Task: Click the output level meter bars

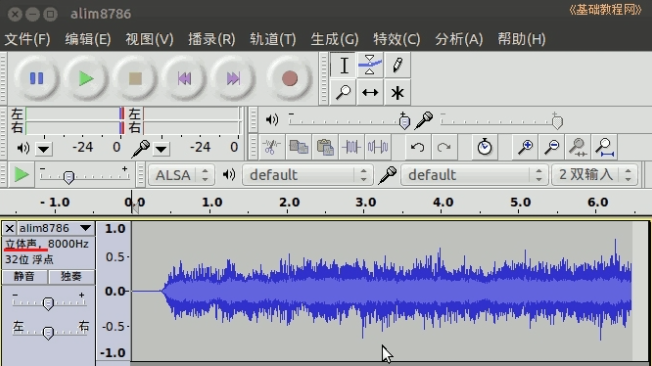Action: coord(75,120)
